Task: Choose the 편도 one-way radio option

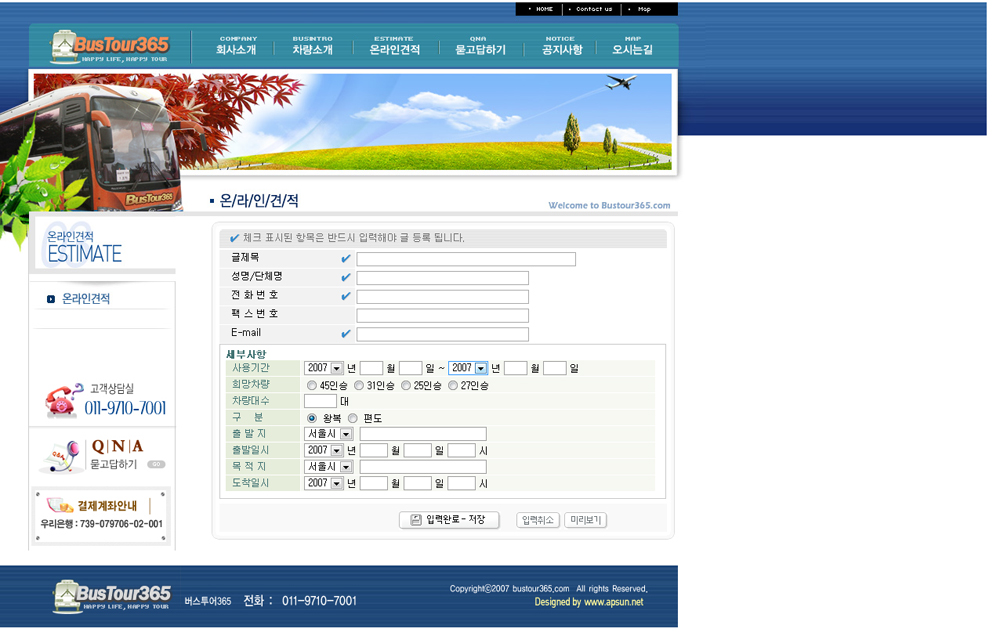Action: click(352, 418)
